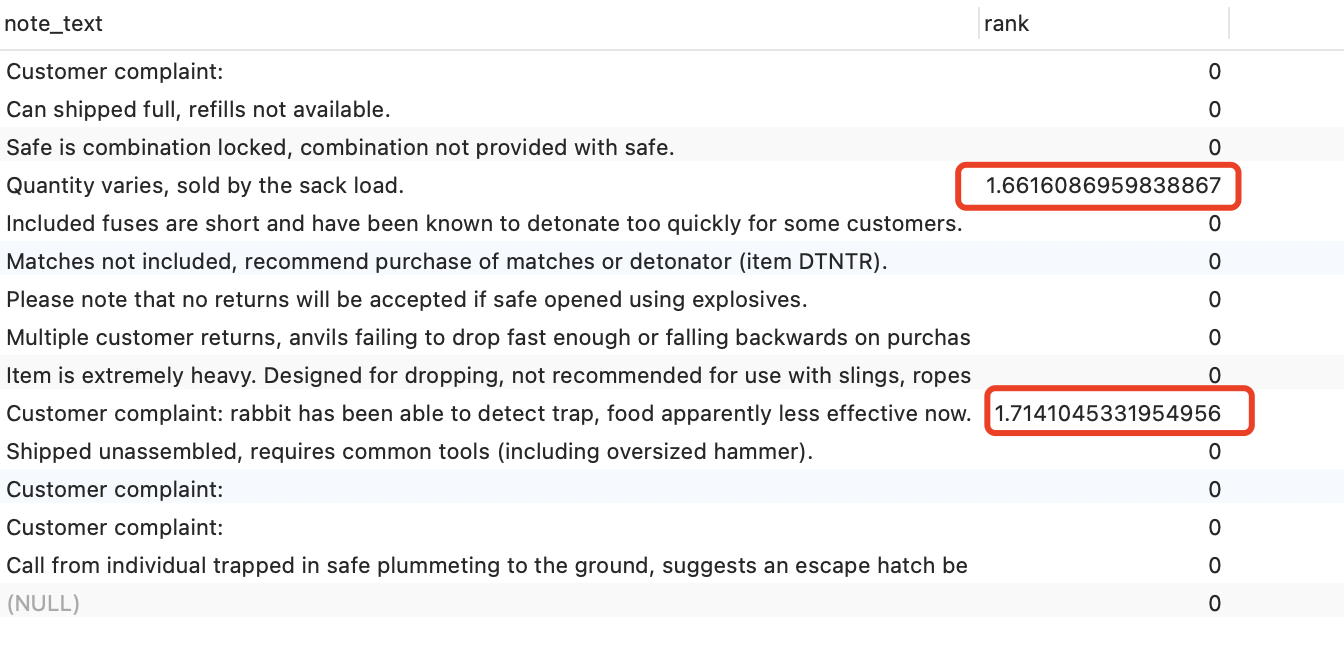Select the rank value 1.6616086959838867
The height and width of the screenshot is (664, 1344).
[x=1103, y=186]
